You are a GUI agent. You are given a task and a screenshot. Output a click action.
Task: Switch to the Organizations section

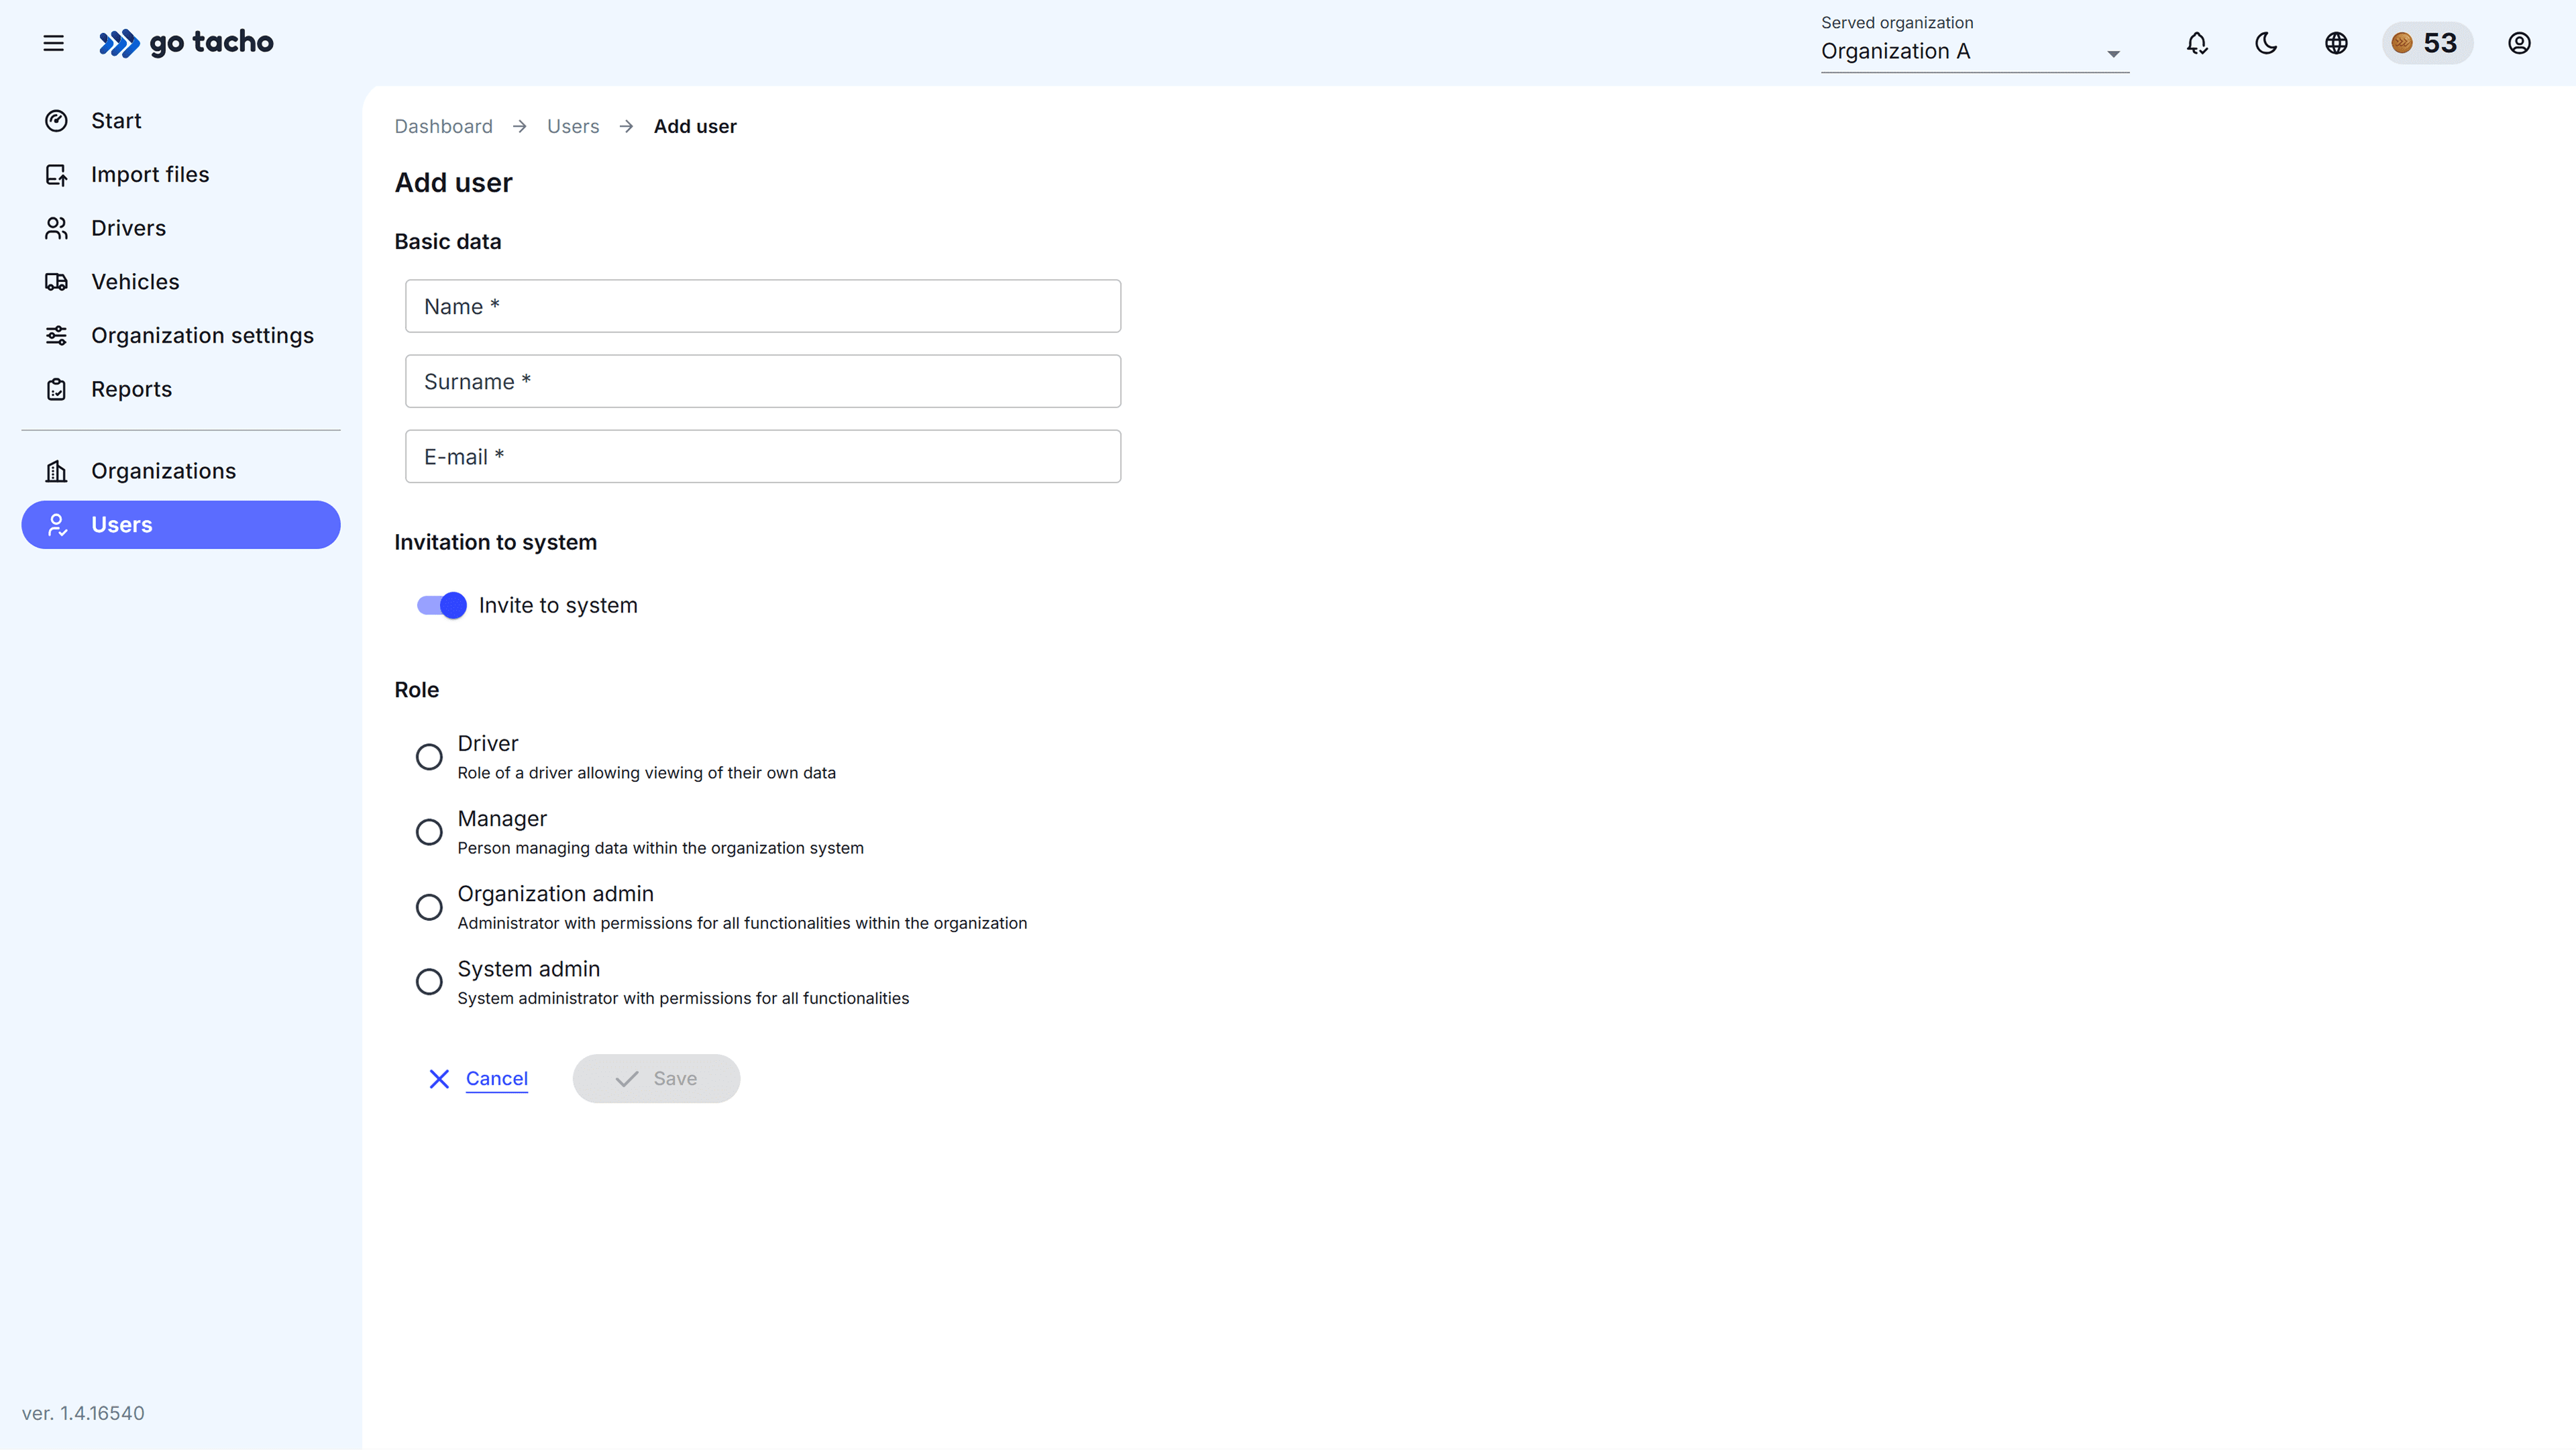tap(163, 470)
